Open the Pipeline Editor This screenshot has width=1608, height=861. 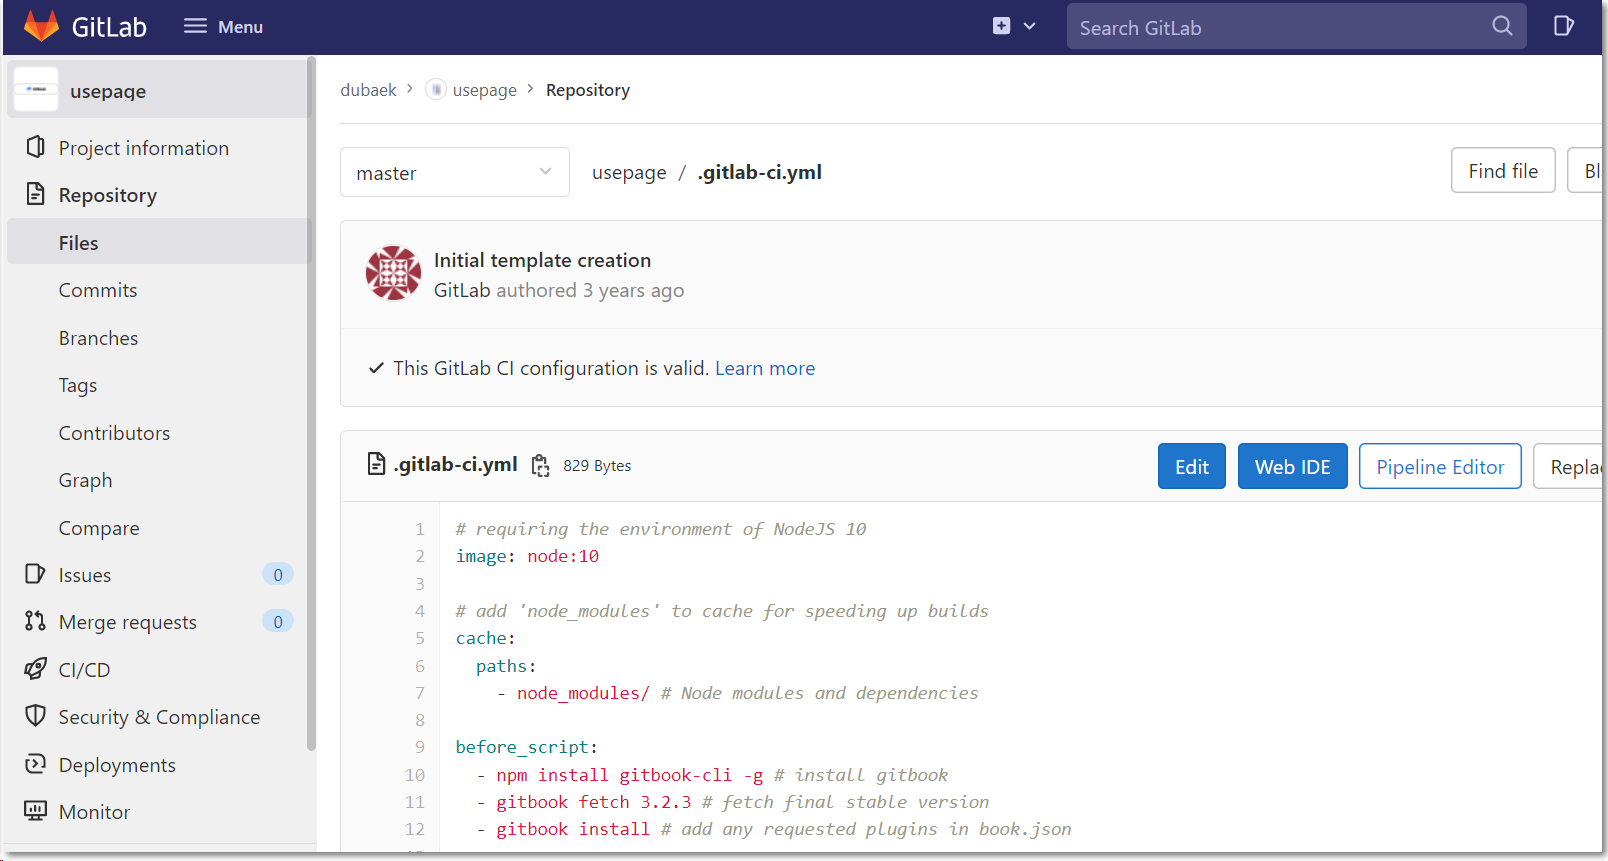click(1440, 466)
